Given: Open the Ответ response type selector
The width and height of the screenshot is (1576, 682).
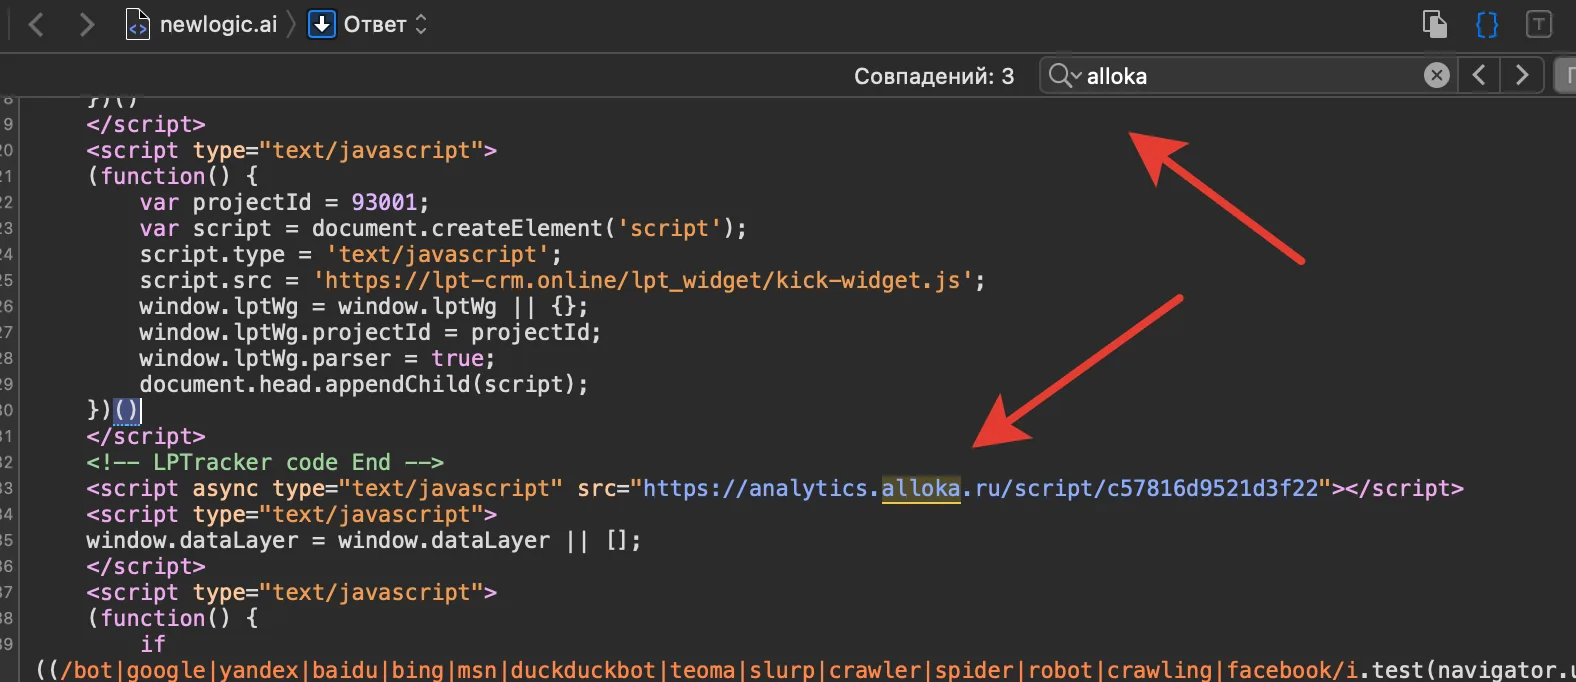Looking at the screenshot, I should 421,24.
